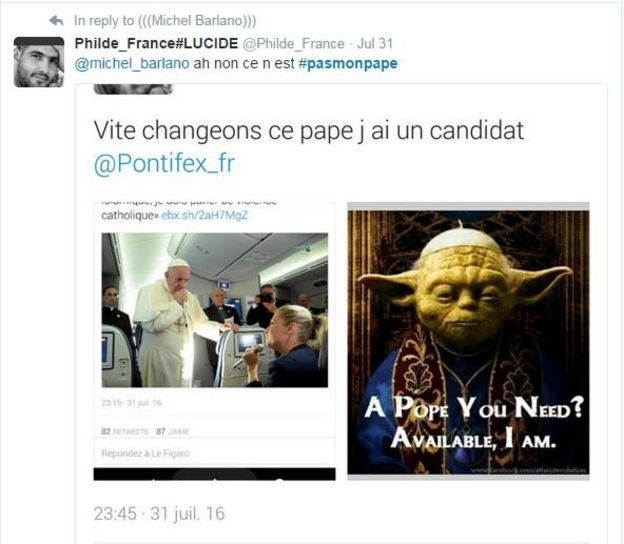Viewport: 624px width, 544px height.
Task: Click the cropped quoted avatar thumbnail
Action: pyautogui.click(x=133, y=89)
